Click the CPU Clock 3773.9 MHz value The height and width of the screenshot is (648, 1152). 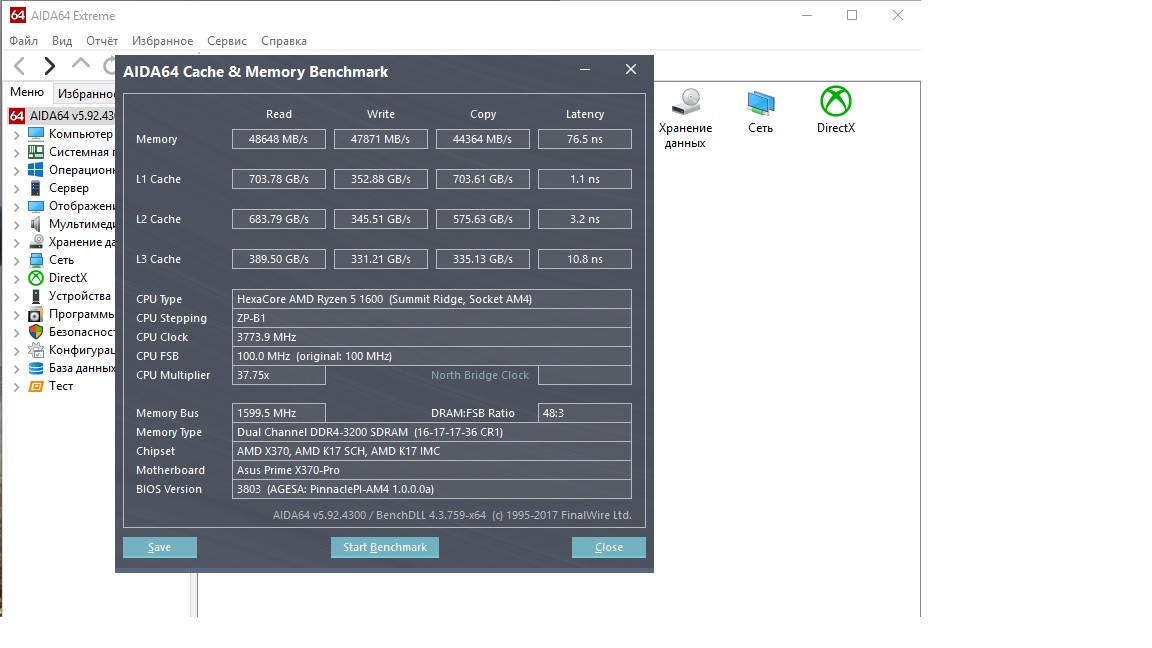(432, 337)
